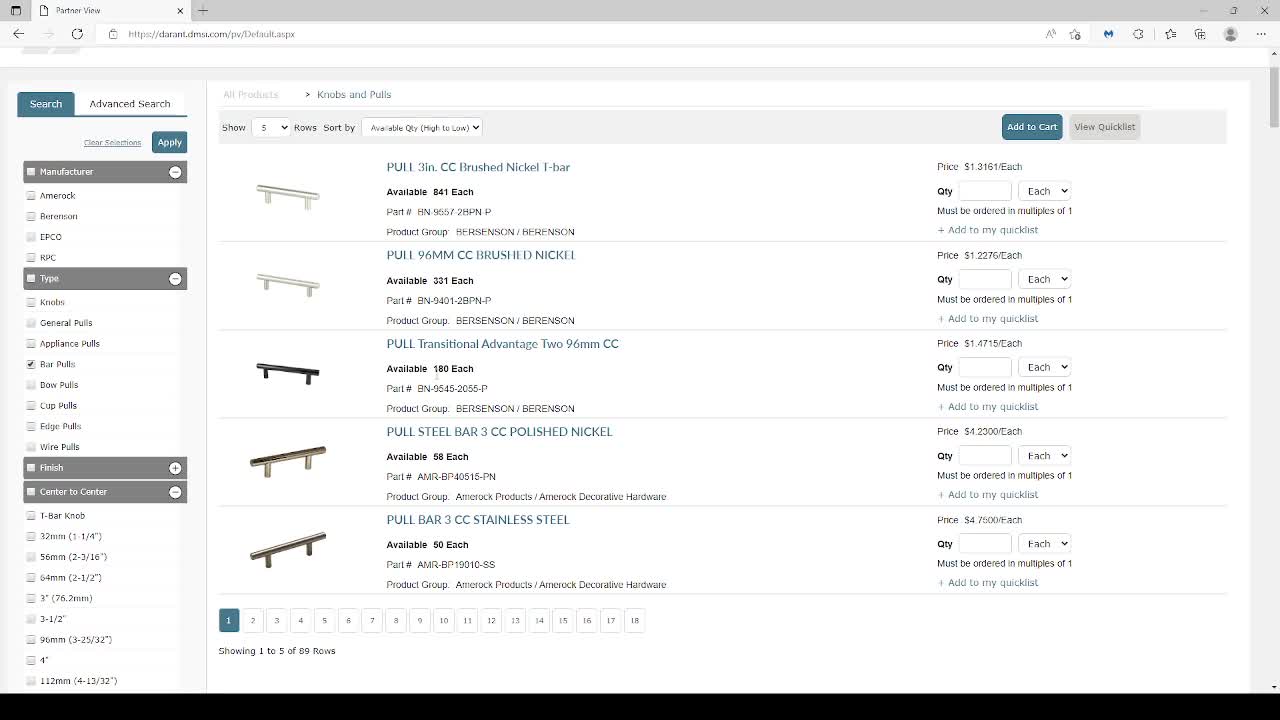The height and width of the screenshot is (720, 1280).
Task: Click the Add to Cart button
Action: (1032, 127)
